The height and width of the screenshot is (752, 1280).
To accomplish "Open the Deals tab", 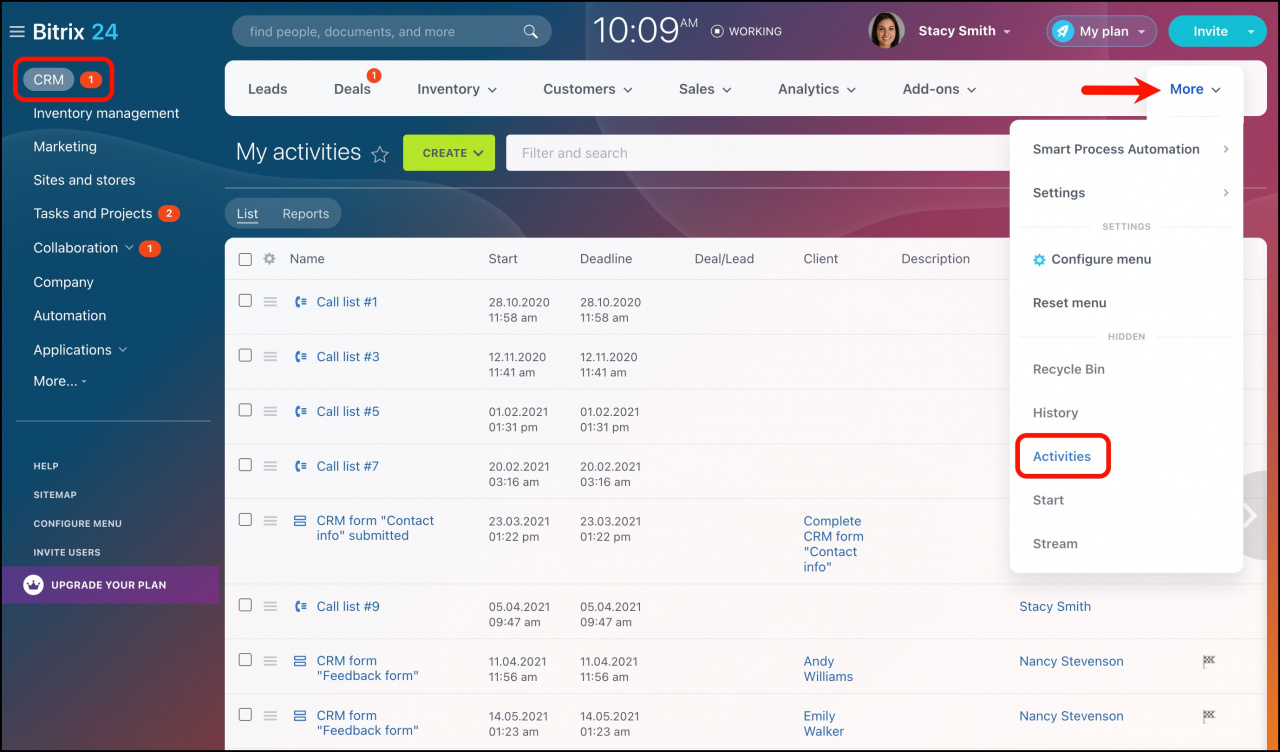I will [x=352, y=89].
